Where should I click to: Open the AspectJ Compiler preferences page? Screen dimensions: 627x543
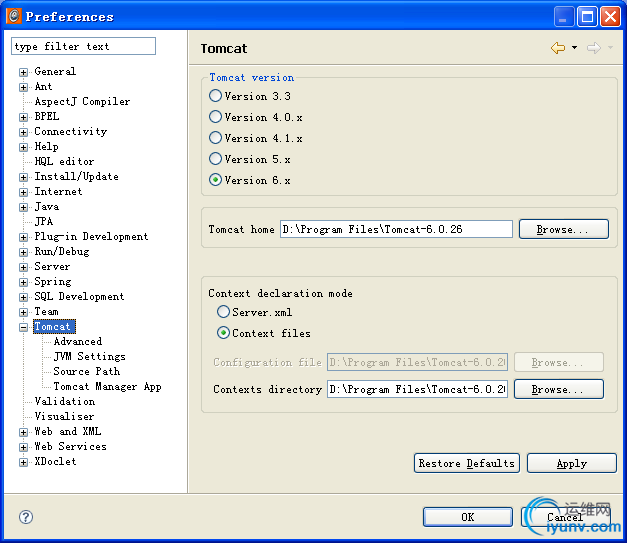coord(82,102)
